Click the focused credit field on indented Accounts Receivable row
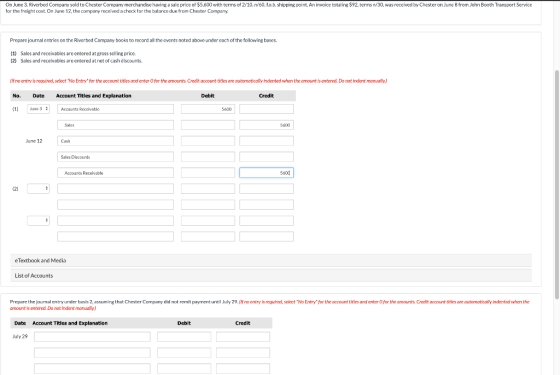Image resolution: width=560 pixels, height=375 pixels. tap(266, 173)
